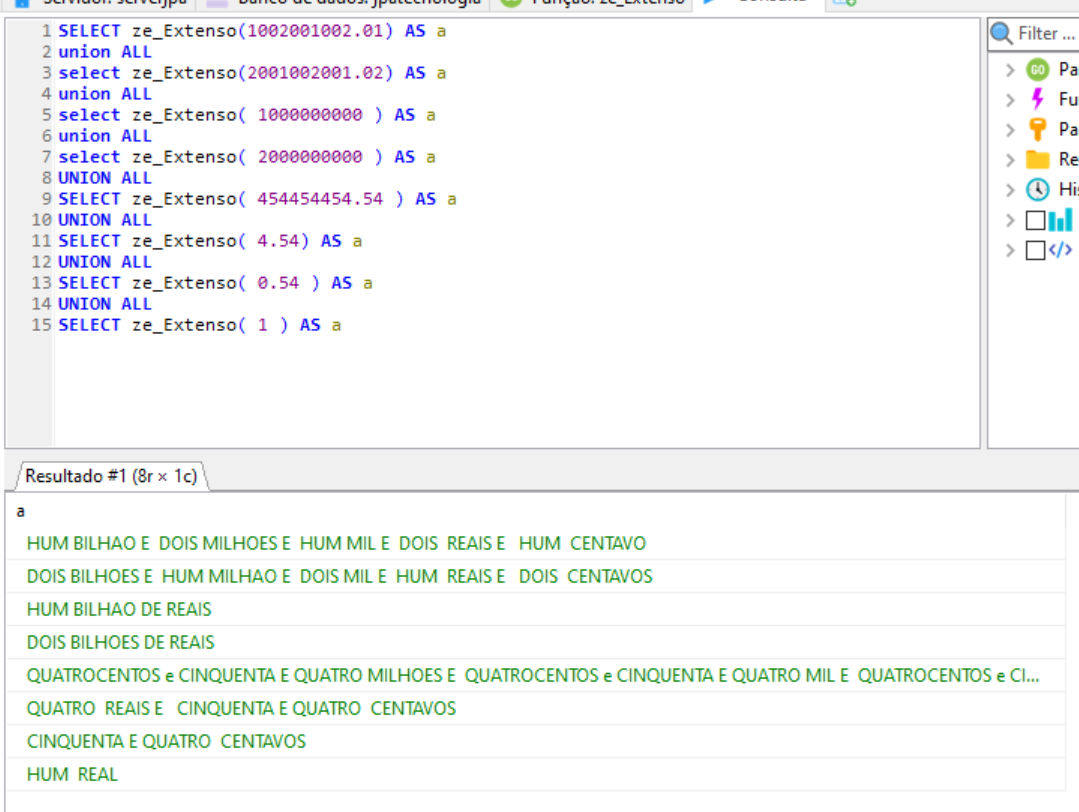Image resolution: width=1079 pixels, height=812 pixels.
Task: Select the Resultado #1 result tab
Action: (110, 476)
